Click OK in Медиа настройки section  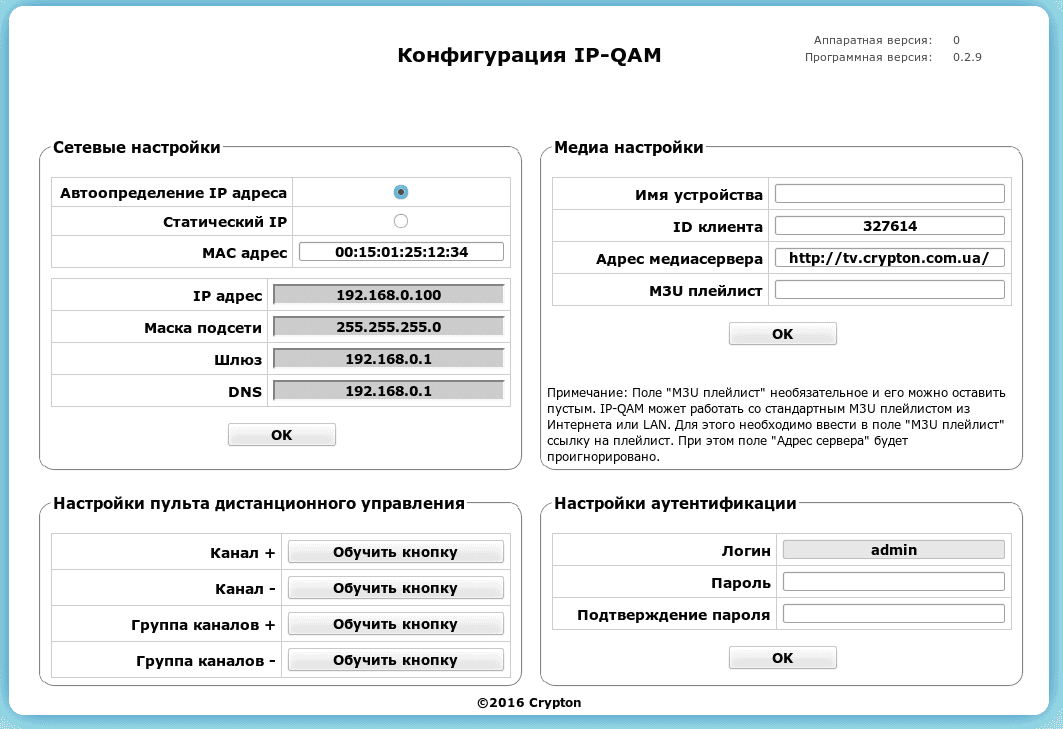[782, 333]
